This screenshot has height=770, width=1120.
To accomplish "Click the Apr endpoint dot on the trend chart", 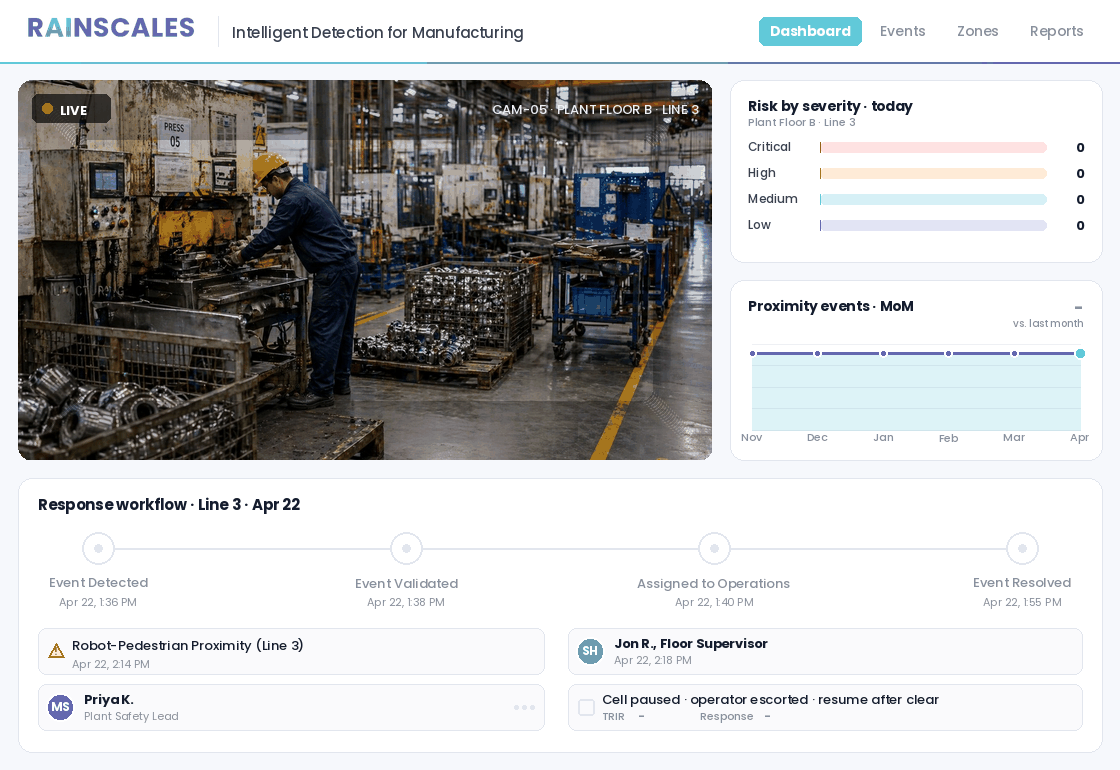I will 1080,353.
